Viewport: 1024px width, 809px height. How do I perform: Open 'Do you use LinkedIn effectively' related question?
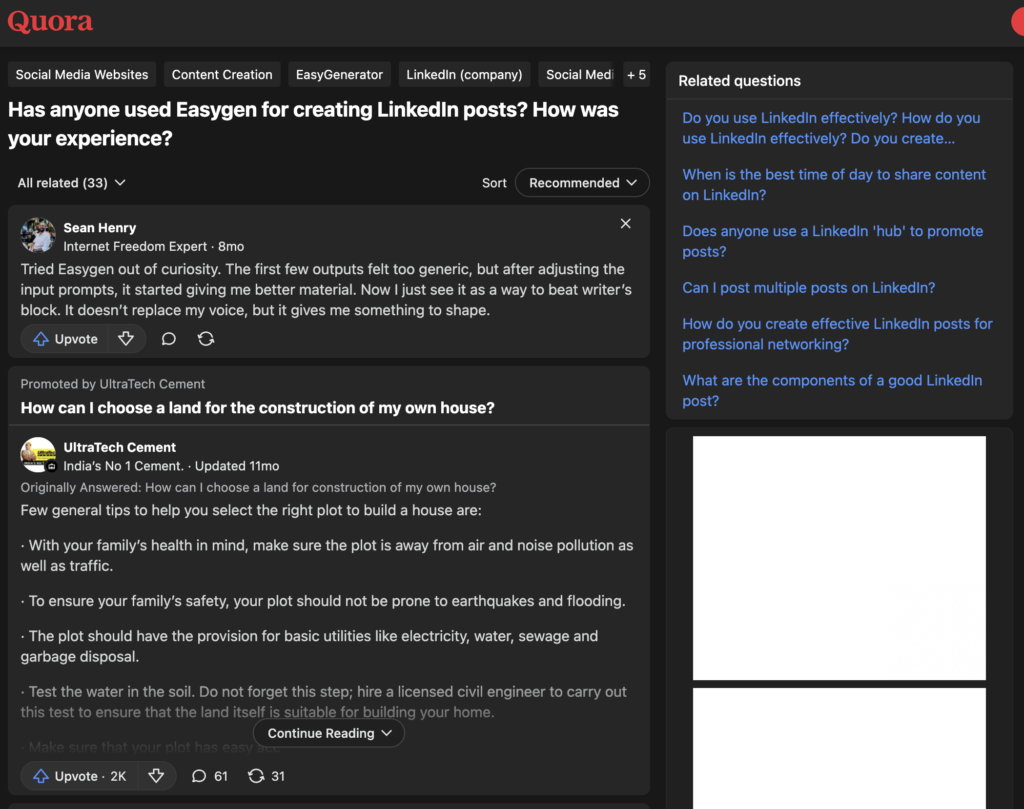coord(831,128)
